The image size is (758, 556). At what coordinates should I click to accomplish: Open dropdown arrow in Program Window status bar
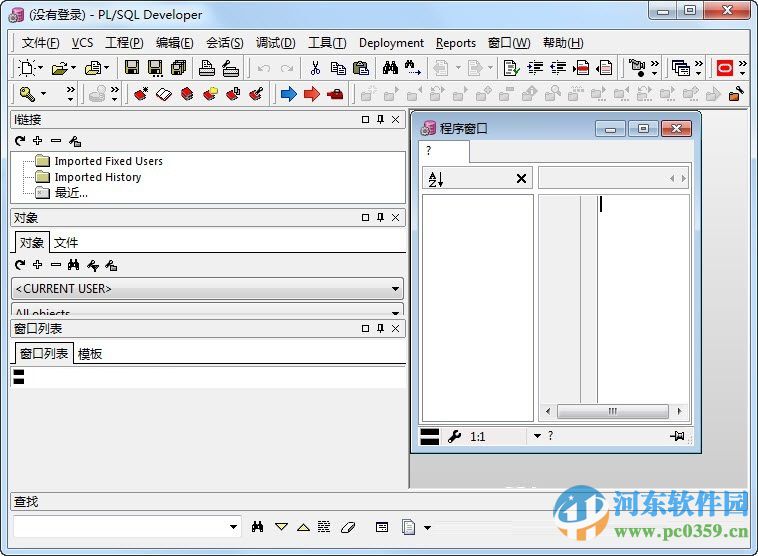[537, 436]
